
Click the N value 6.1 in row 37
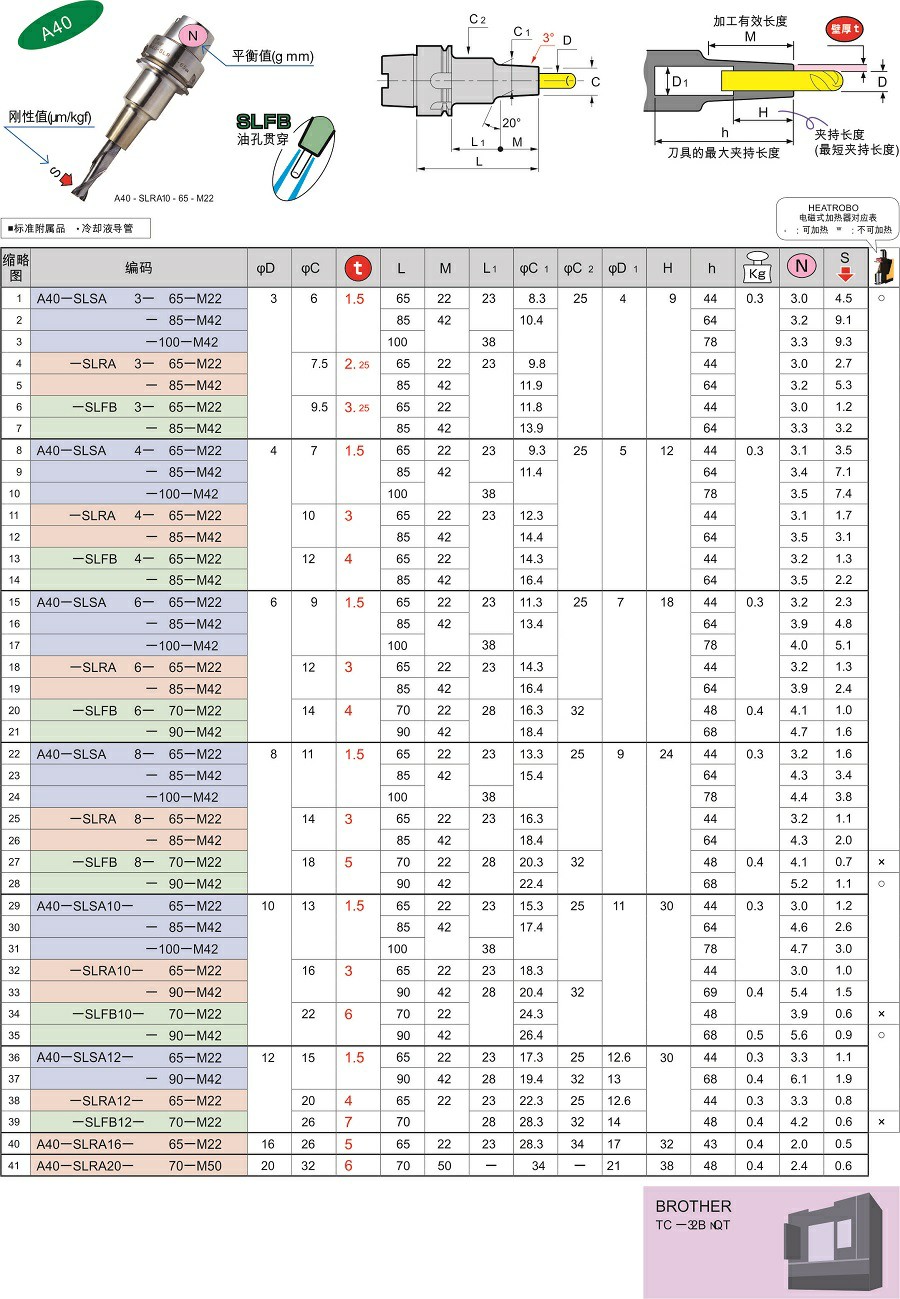tap(799, 1079)
